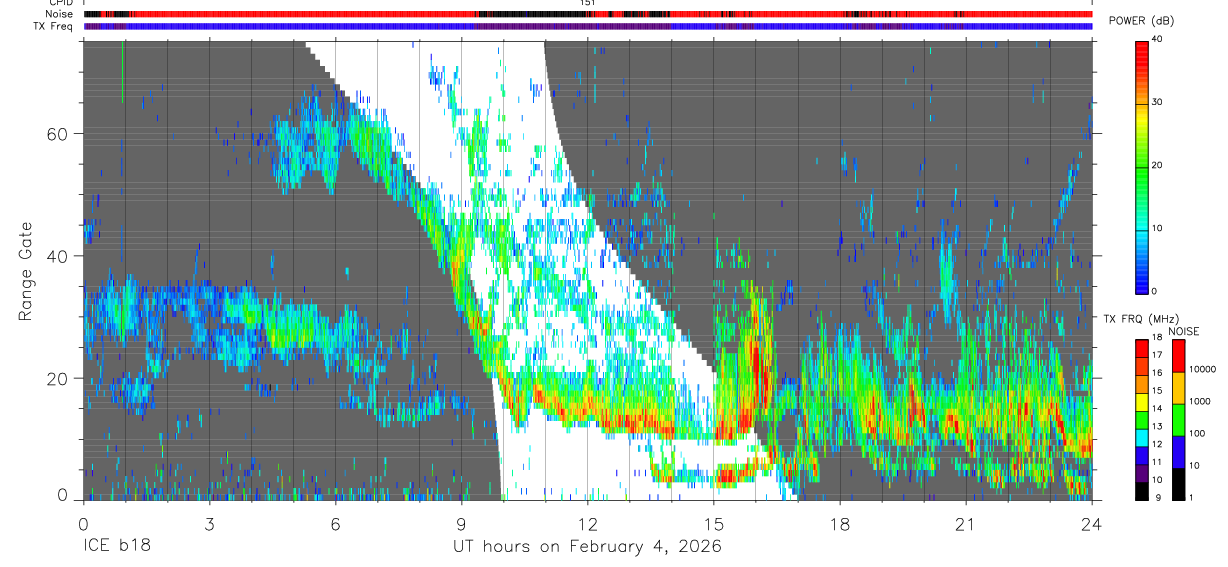The width and height of the screenshot is (1228, 567).
Task: Click the '9' tick label on the UT hours axis
Action: [x=461, y=524]
